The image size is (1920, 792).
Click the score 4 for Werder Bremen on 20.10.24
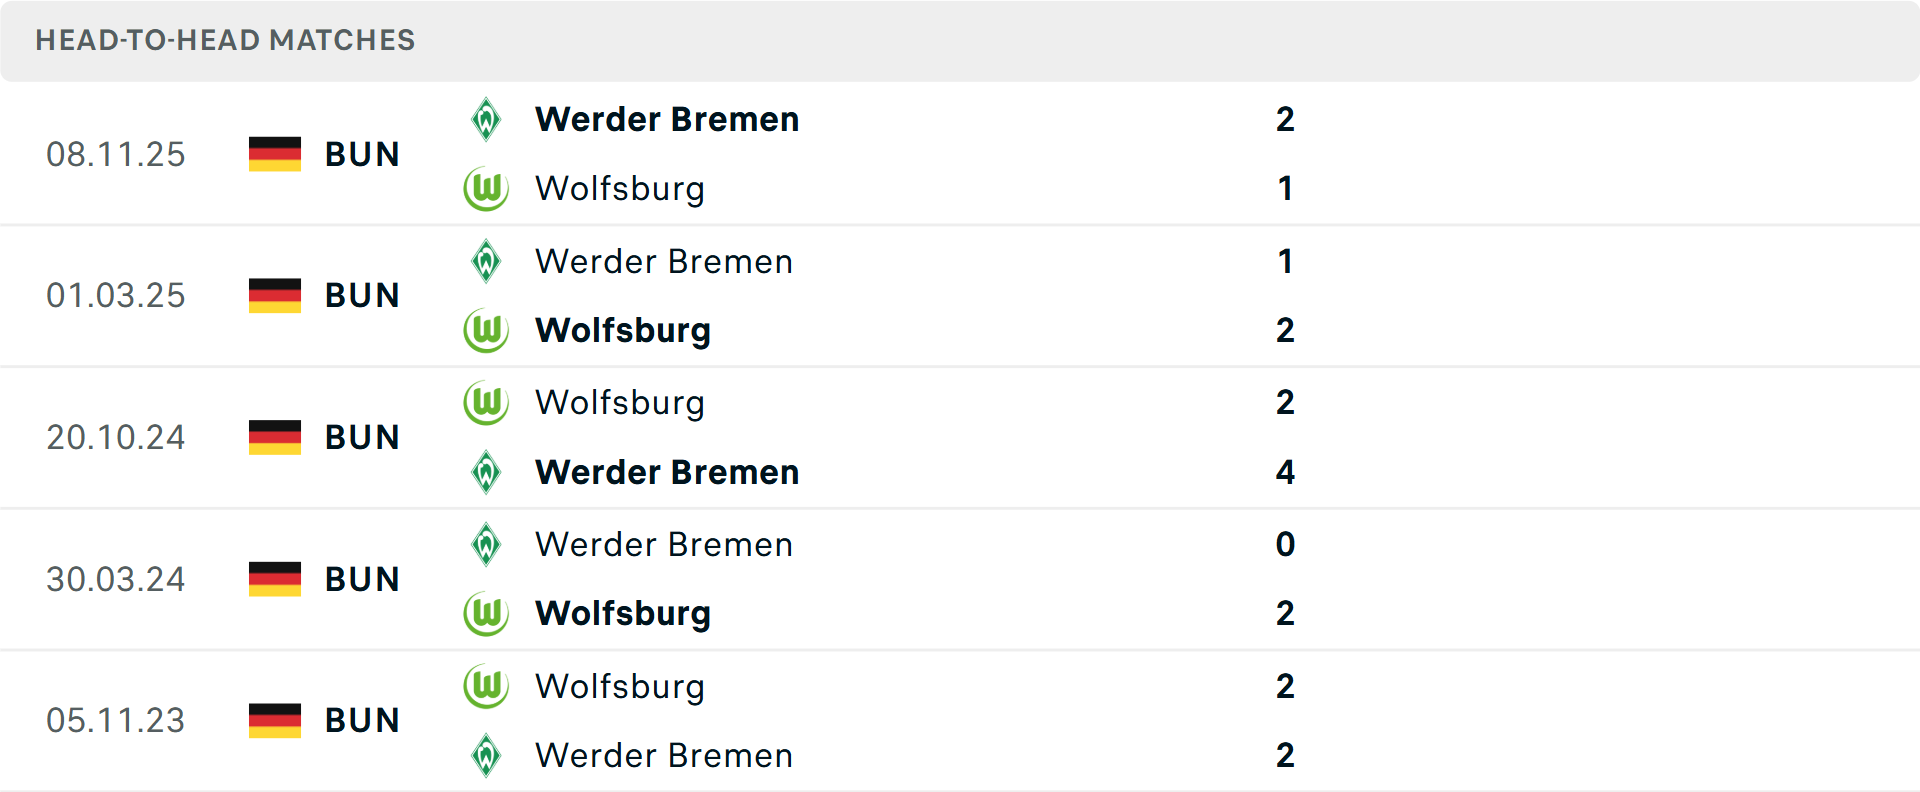point(1285,473)
